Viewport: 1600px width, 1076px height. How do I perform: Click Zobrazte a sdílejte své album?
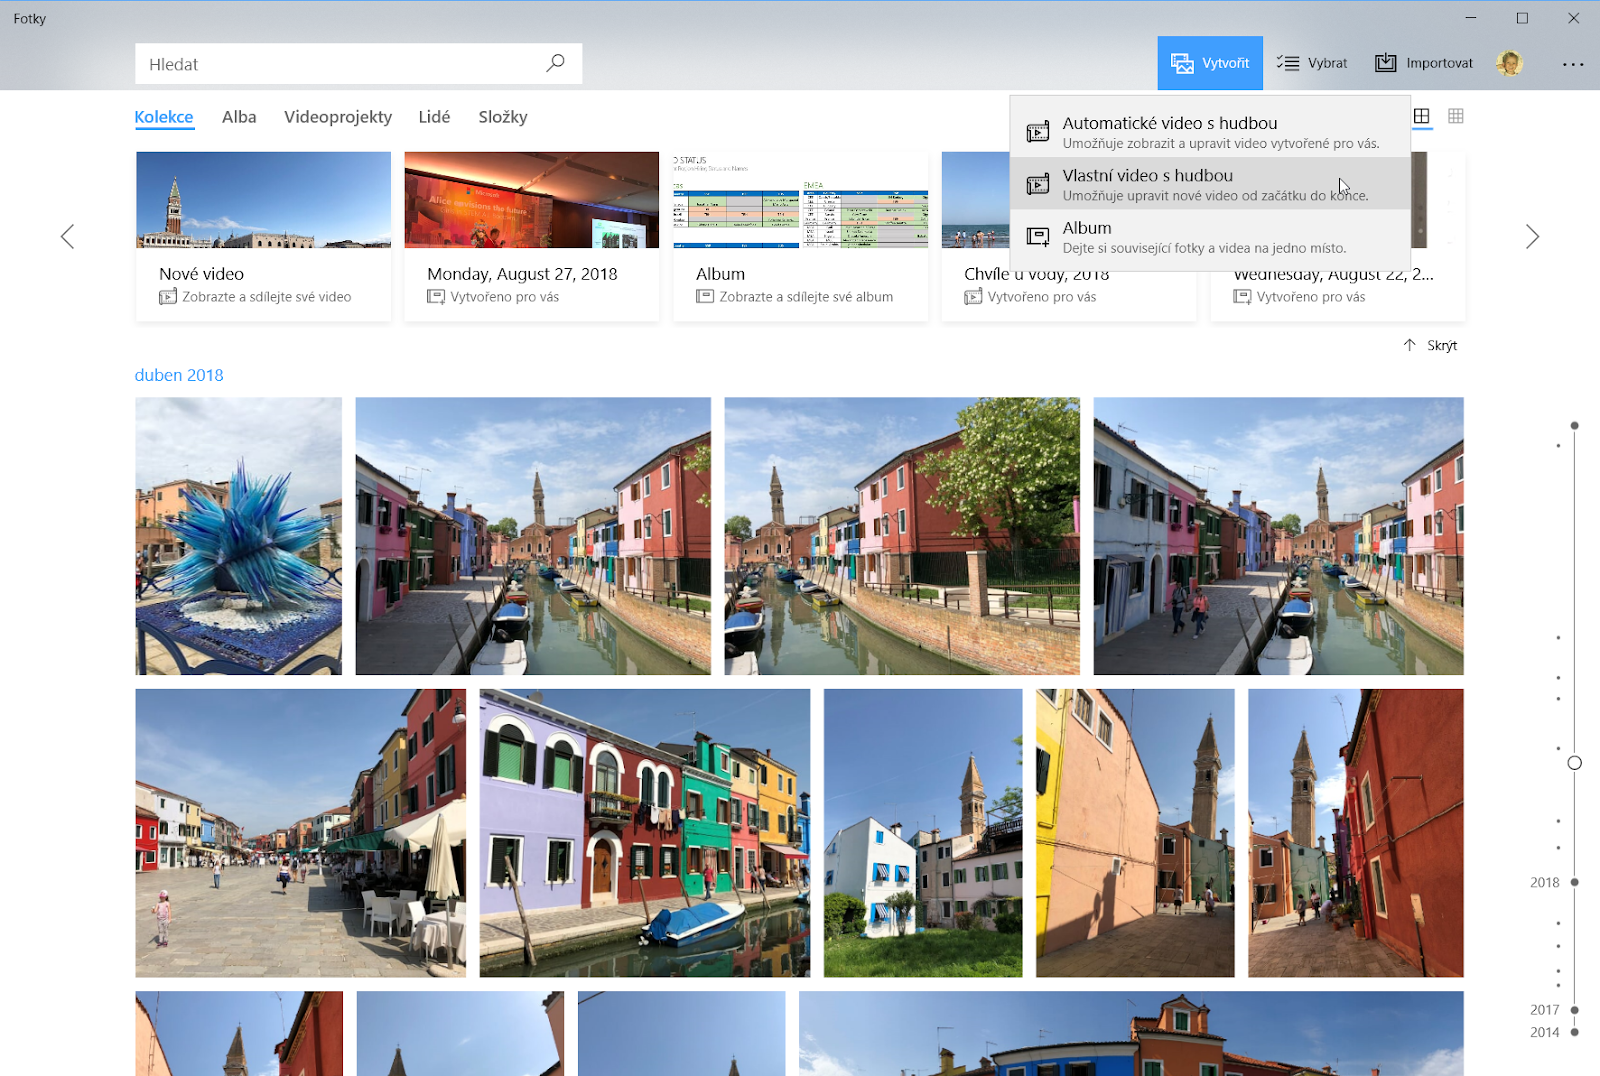(x=806, y=297)
